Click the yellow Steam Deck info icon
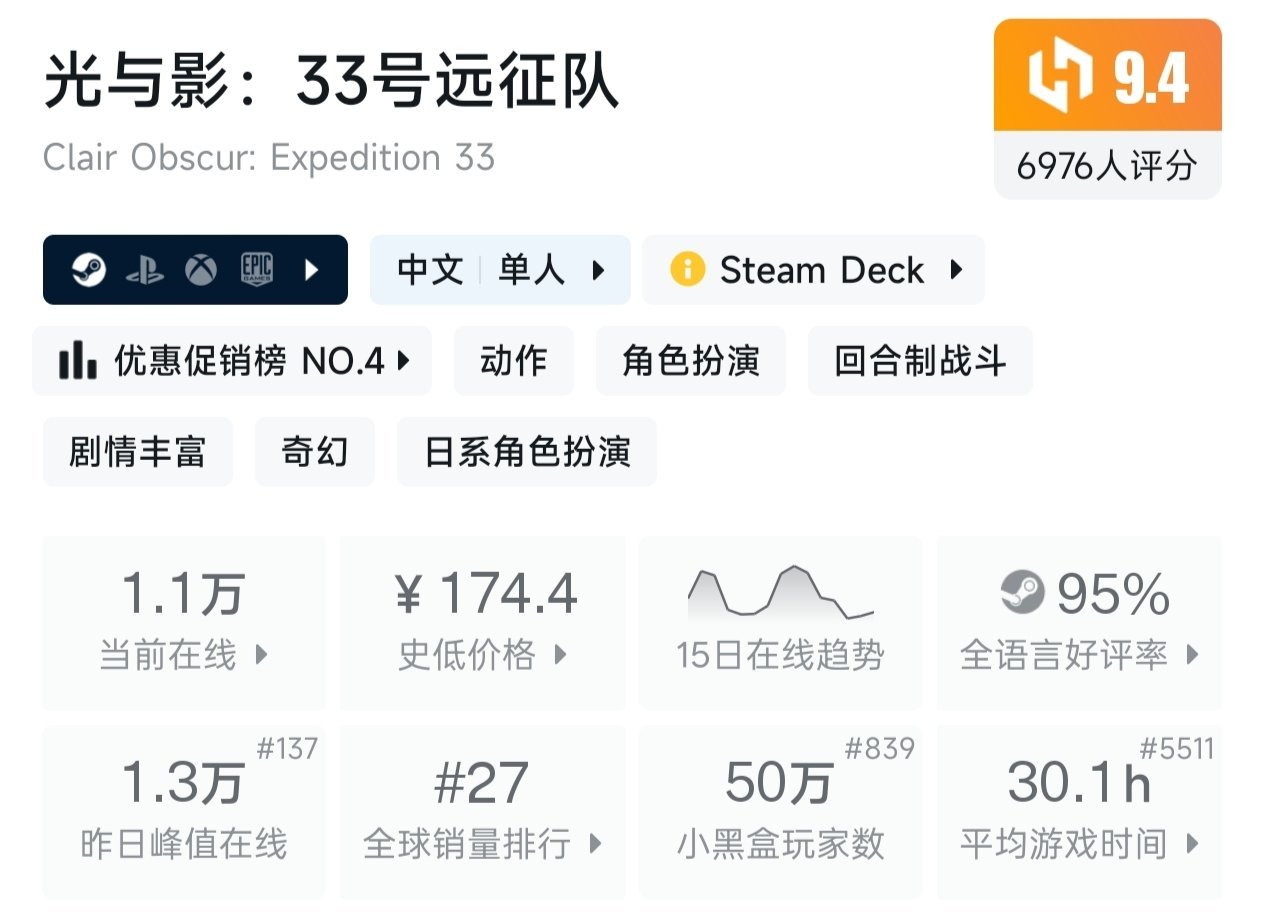The width and height of the screenshot is (1264, 921). pyautogui.click(x=688, y=270)
